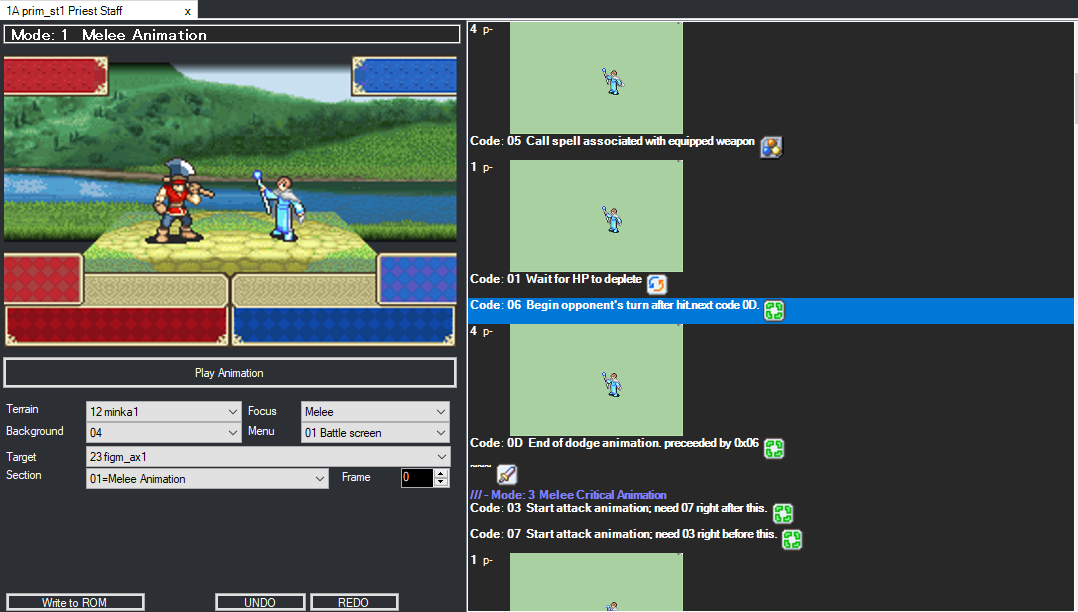Open the Terrain dropdown showing 12 minka1
Viewport: 1078px width, 612px height.
[164, 411]
